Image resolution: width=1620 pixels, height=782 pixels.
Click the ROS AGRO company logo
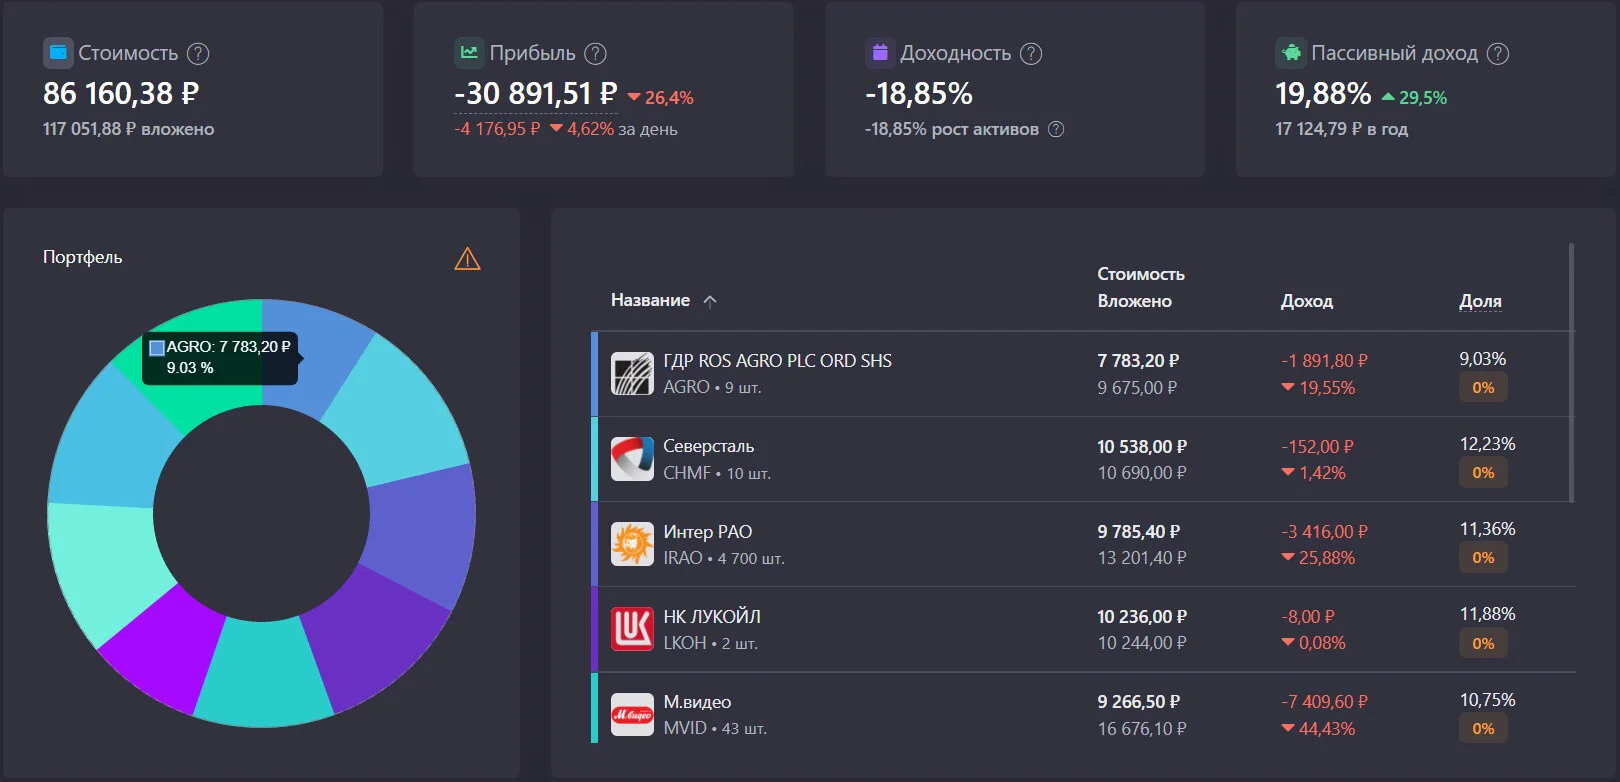632,374
